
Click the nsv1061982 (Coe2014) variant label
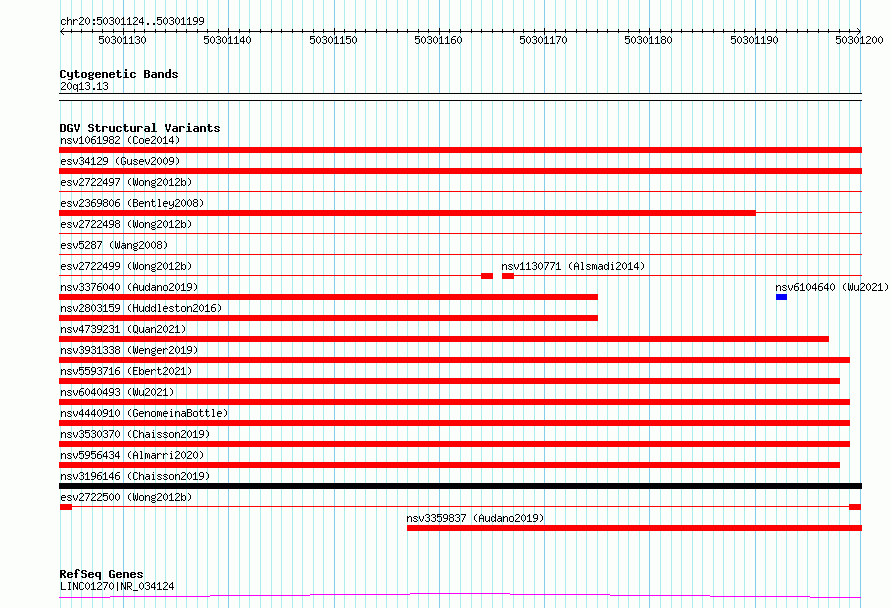pos(120,140)
